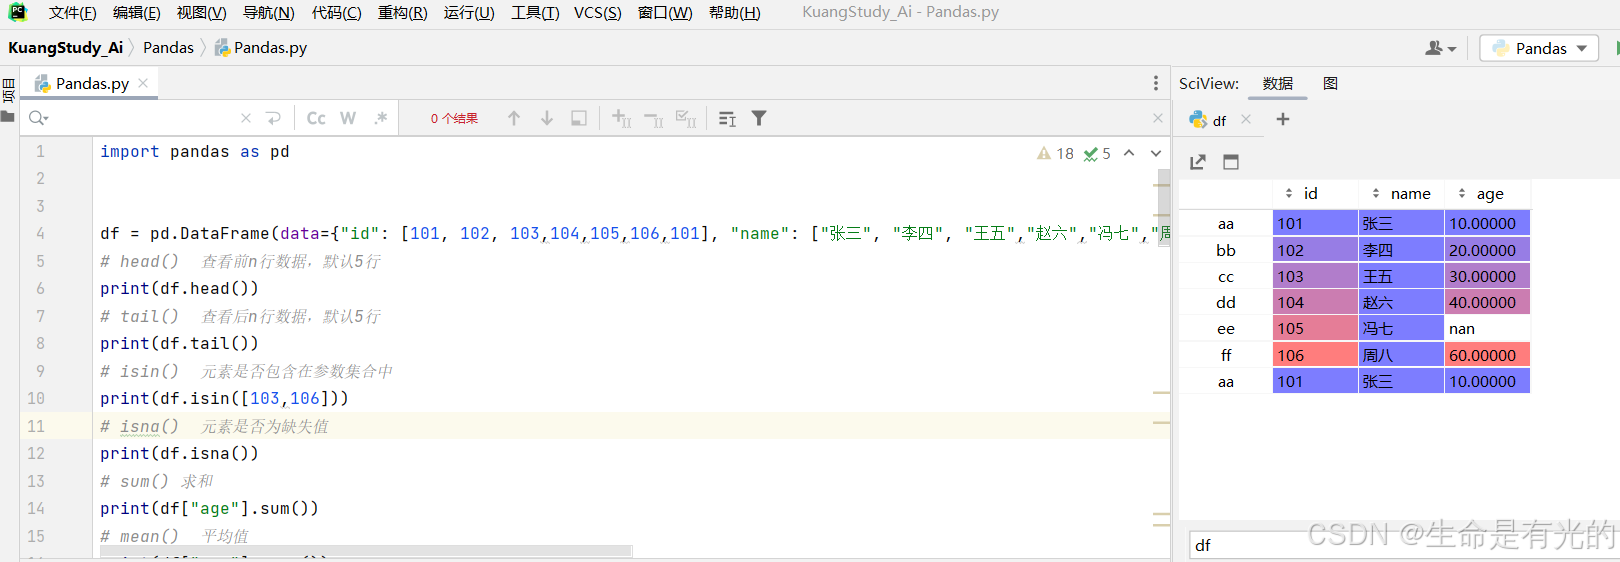Close the Pandas.py editor tab
The image size is (1620, 562).
coord(143,83)
